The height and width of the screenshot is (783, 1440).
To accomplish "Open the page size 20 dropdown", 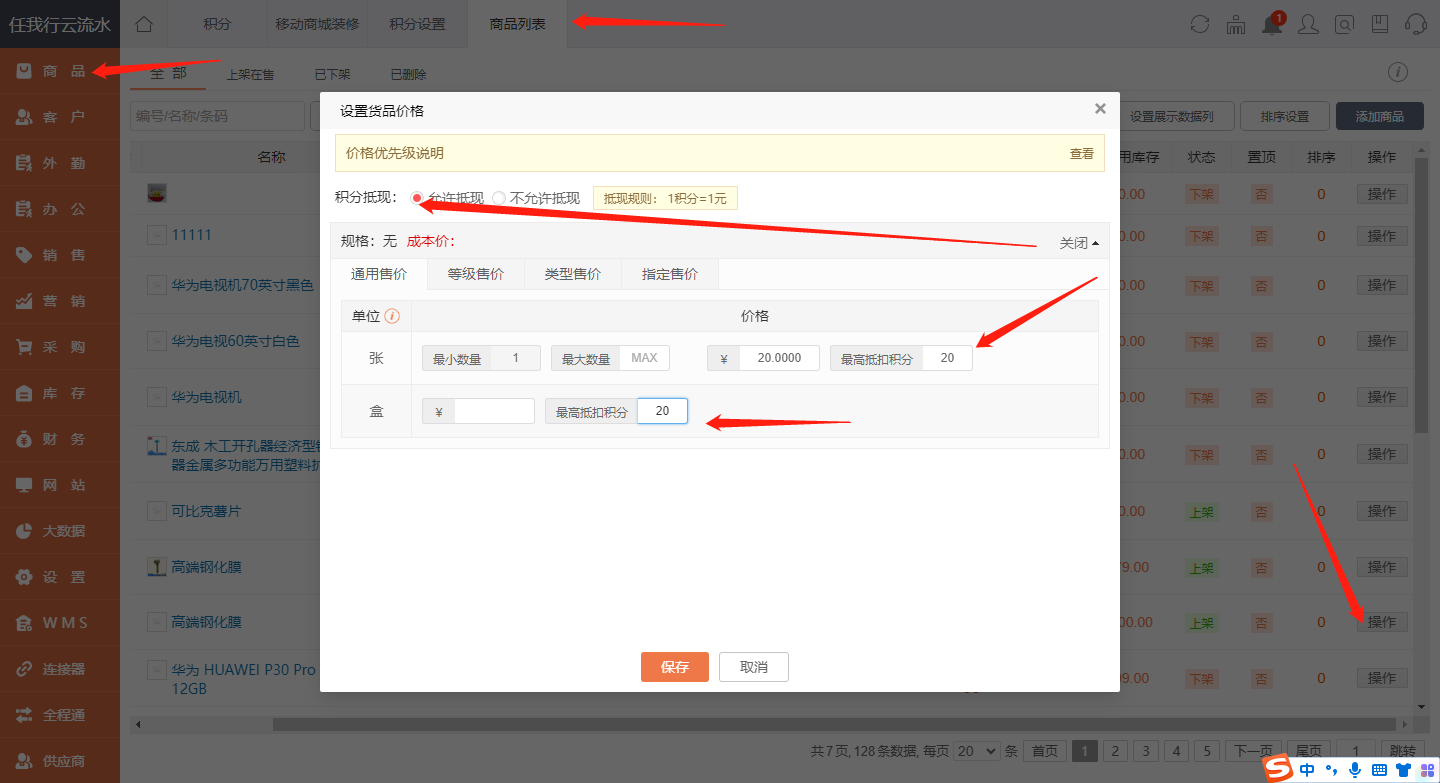I will (976, 750).
